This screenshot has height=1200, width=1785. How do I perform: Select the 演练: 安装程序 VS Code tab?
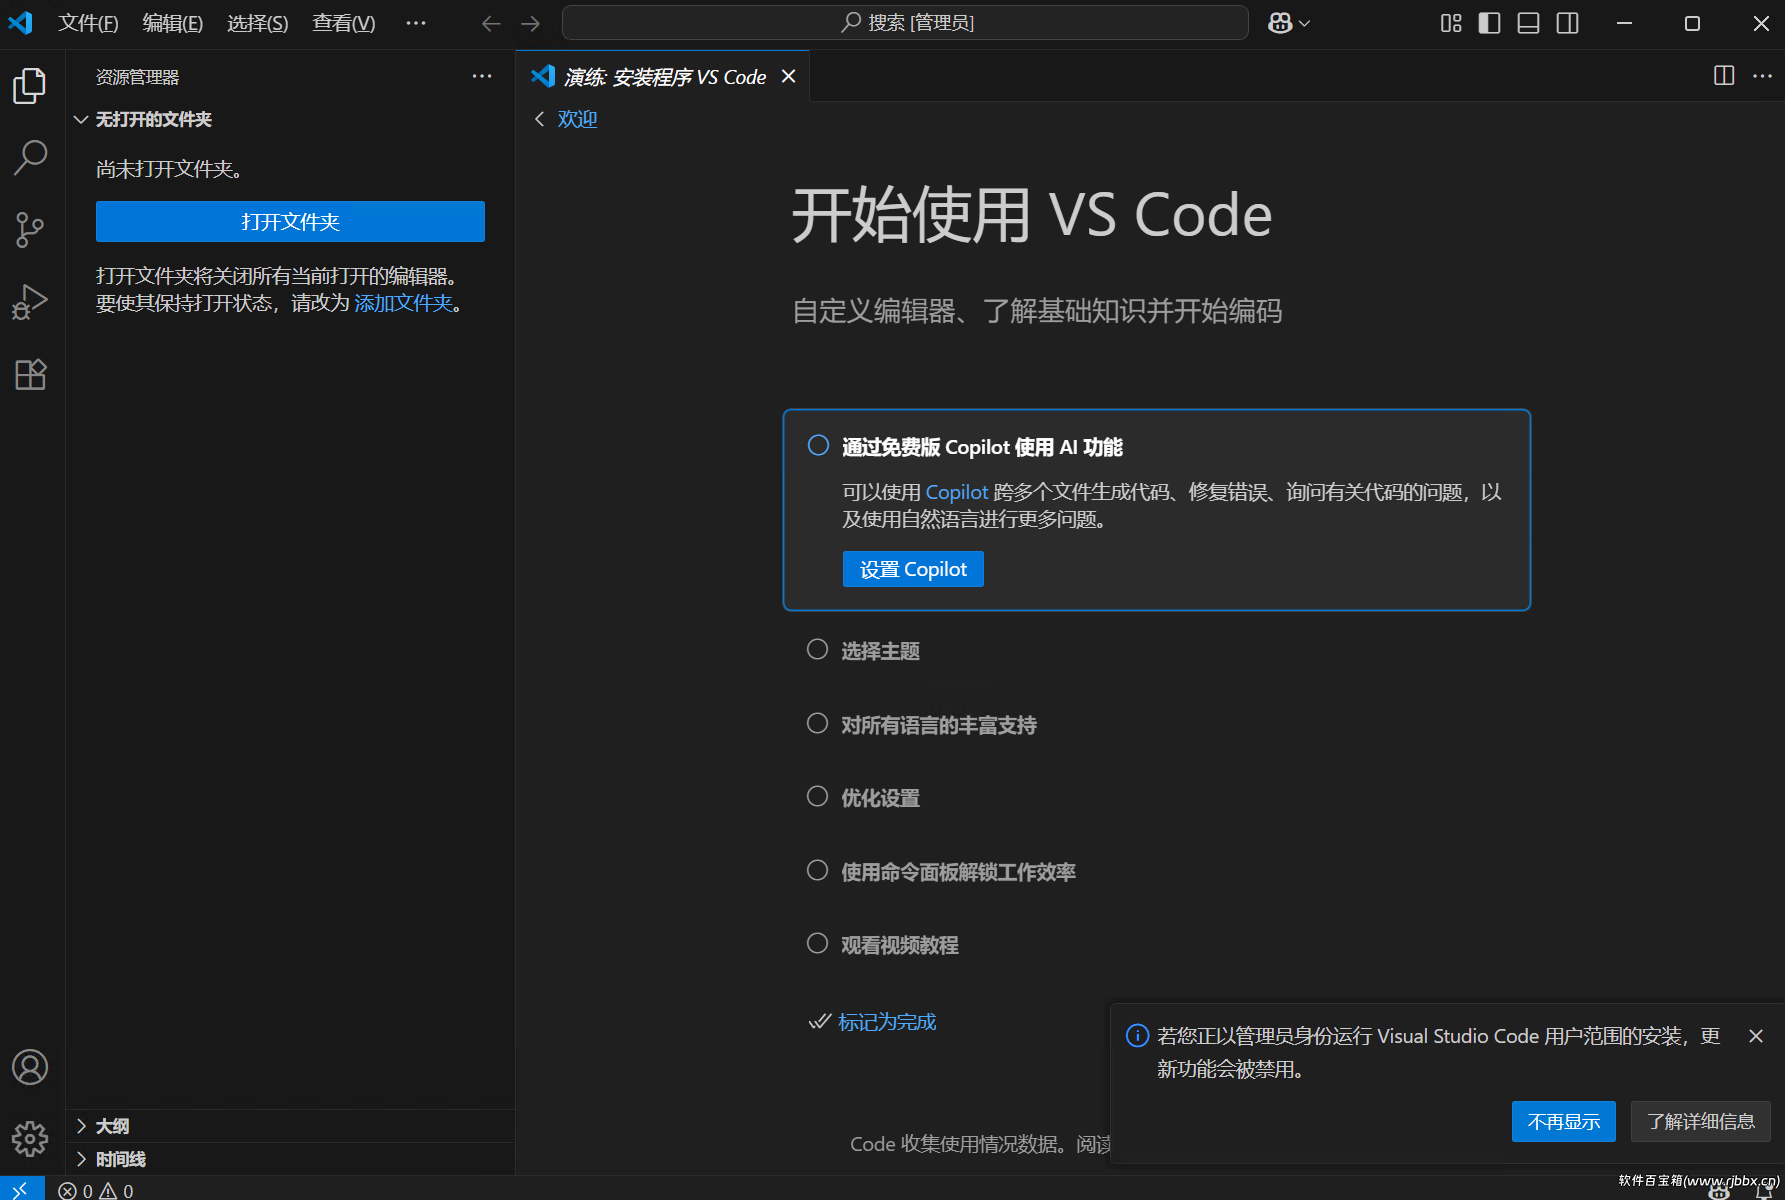(663, 76)
